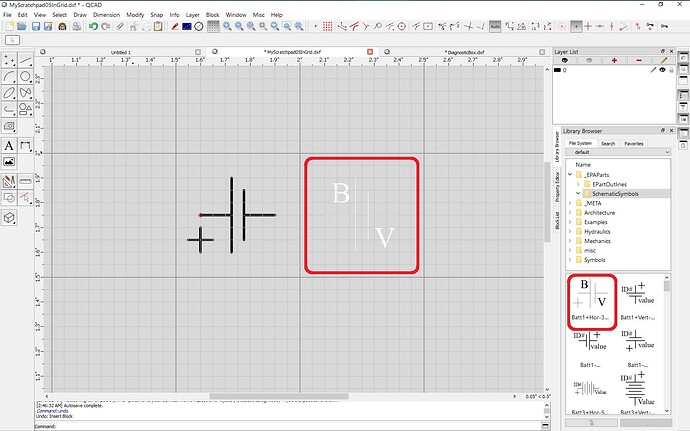Cut selection with the scissors icon
This screenshot has width=690, height=431.
(x=133, y=26)
